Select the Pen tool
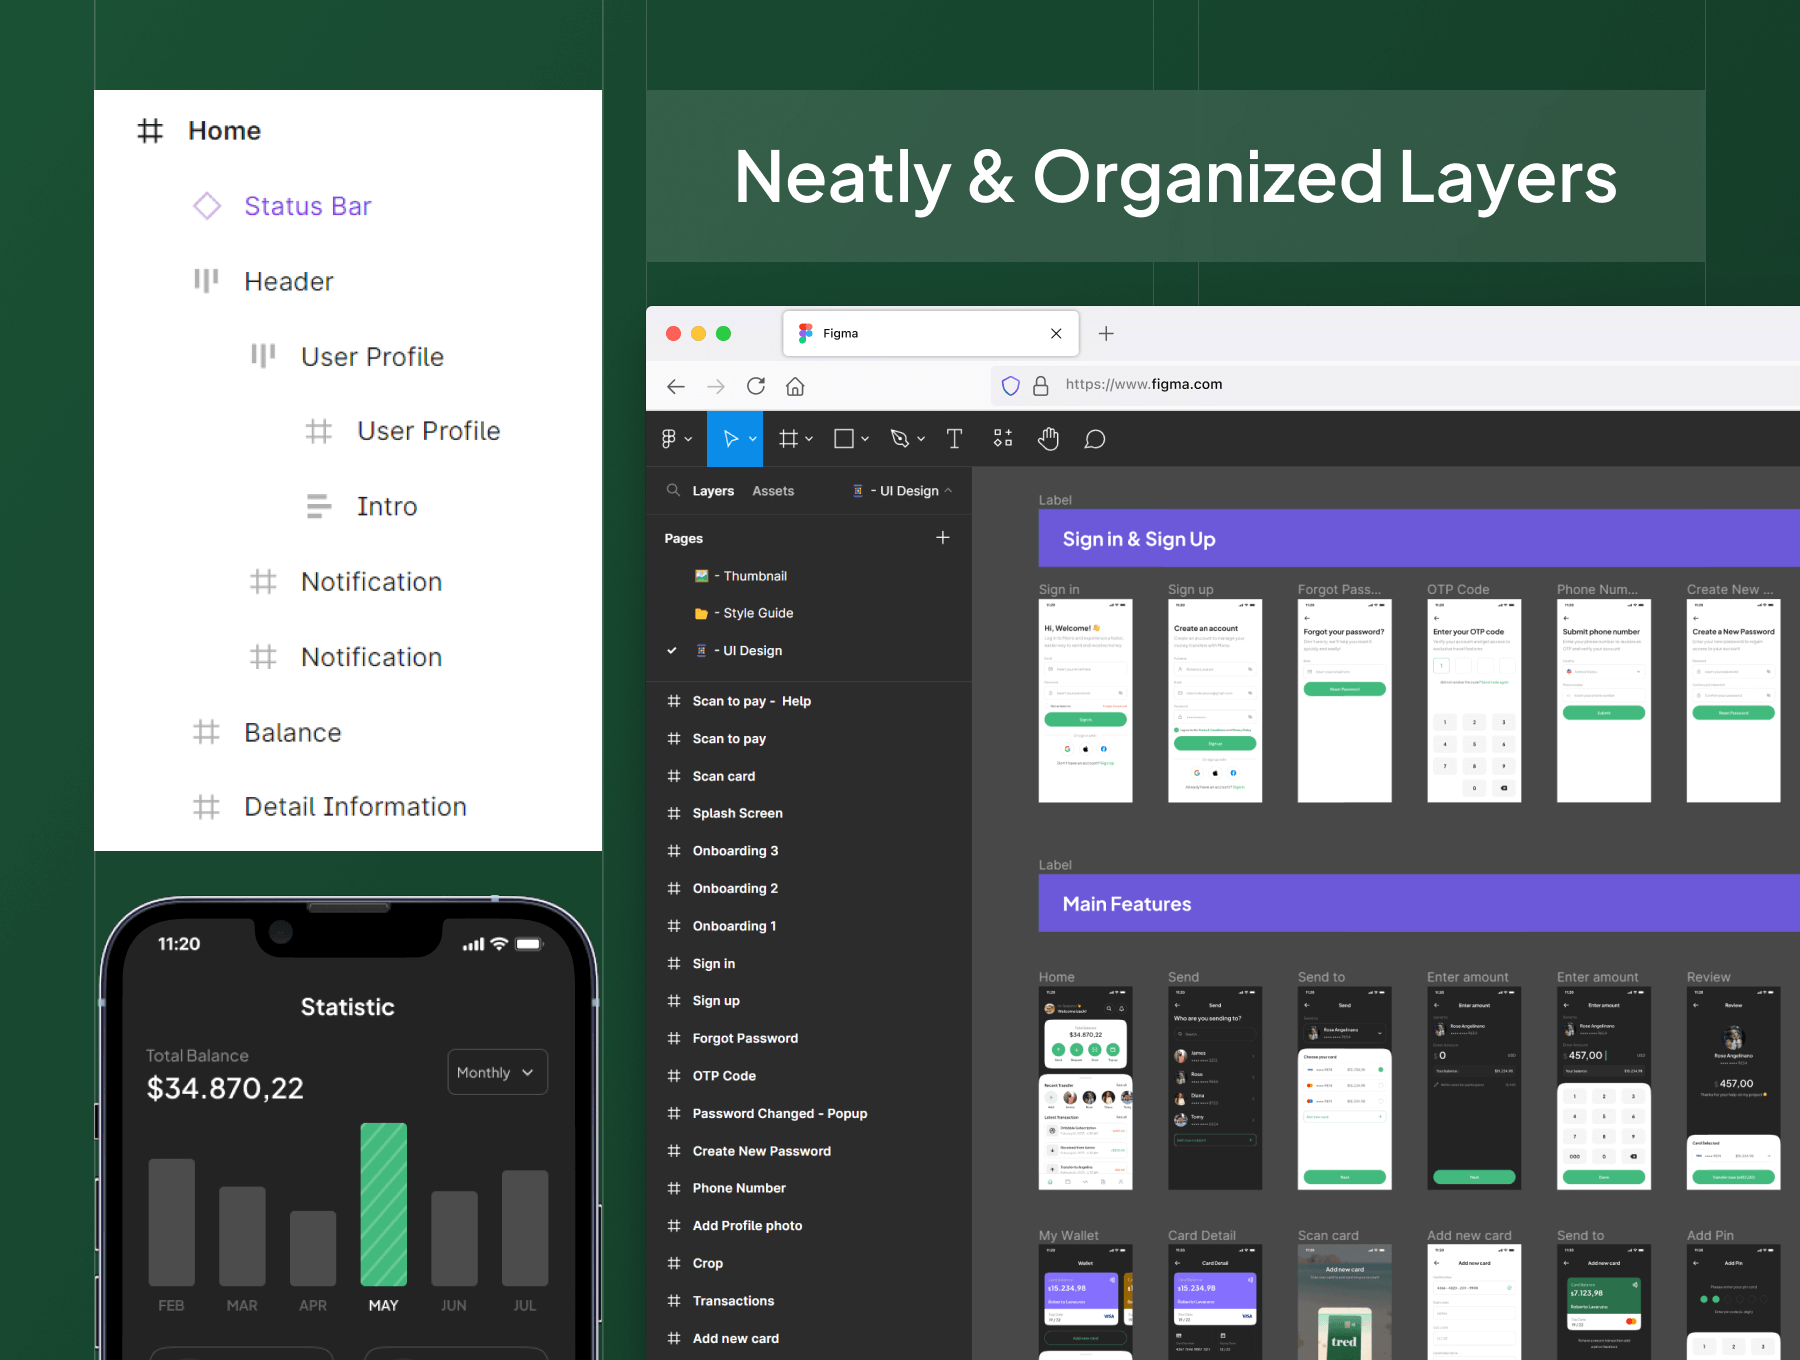This screenshot has height=1360, width=1800. pyautogui.click(x=900, y=439)
